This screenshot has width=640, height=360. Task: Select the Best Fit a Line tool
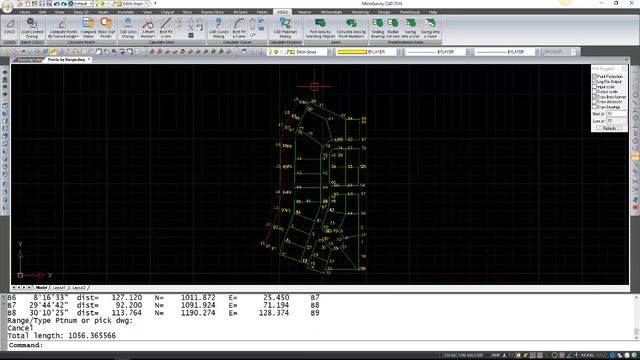click(x=166, y=27)
